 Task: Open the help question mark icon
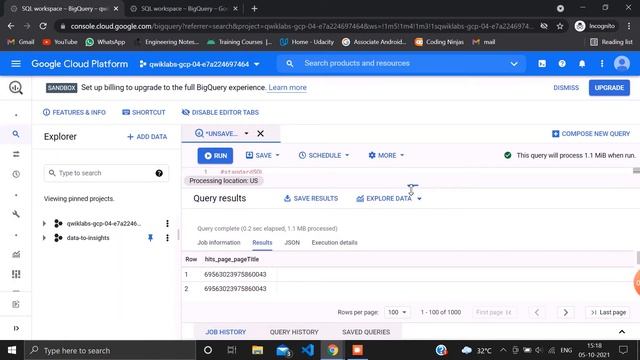(562, 64)
